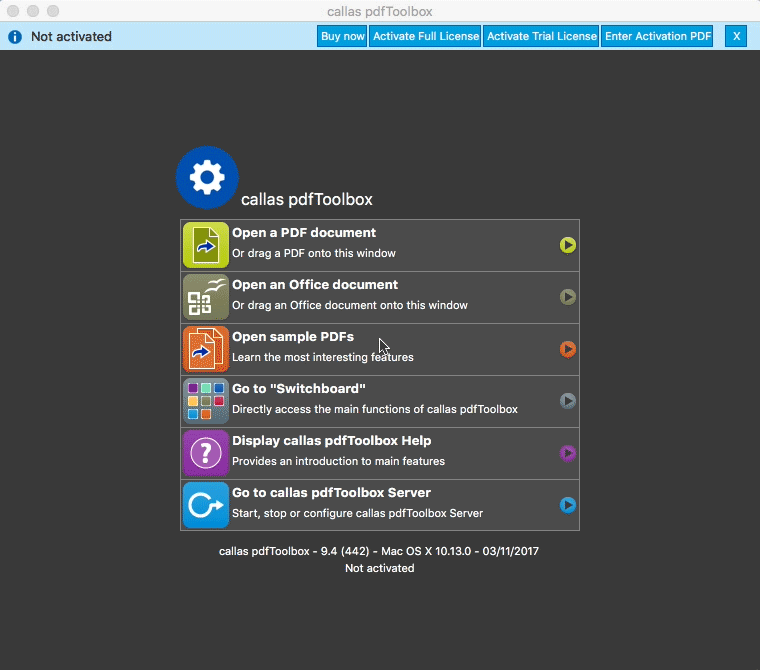
Task: Click 'Provides an introduction to main features'
Action: coord(338,461)
